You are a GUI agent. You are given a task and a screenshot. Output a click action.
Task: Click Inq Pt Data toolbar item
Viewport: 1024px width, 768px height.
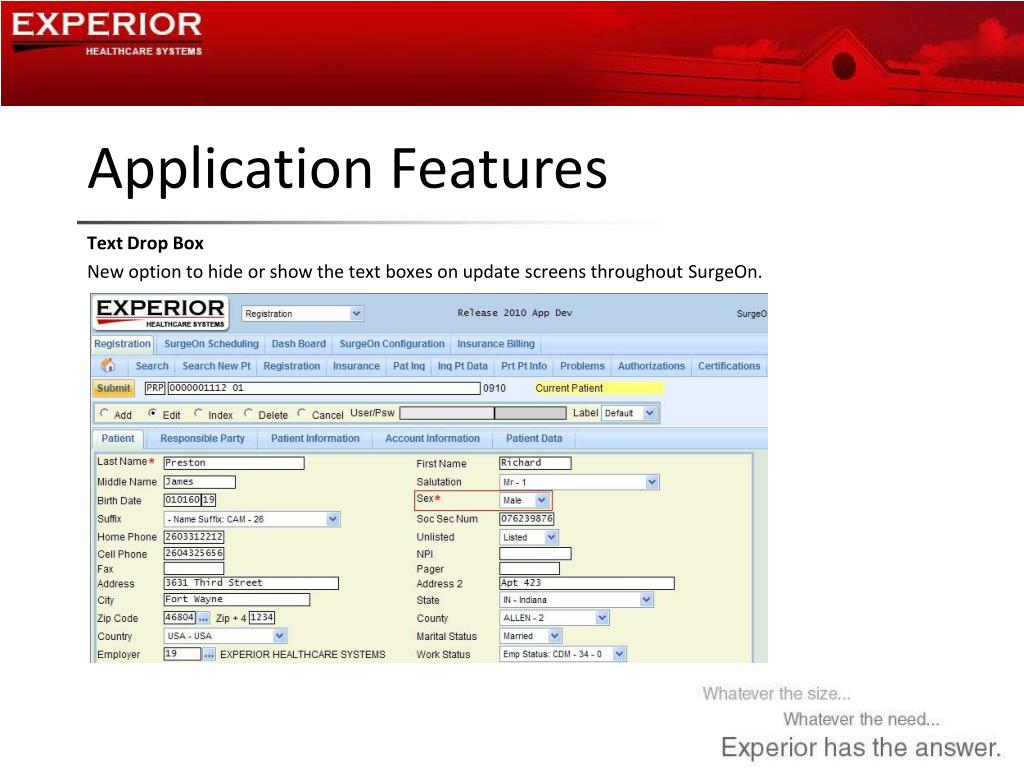(x=462, y=366)
